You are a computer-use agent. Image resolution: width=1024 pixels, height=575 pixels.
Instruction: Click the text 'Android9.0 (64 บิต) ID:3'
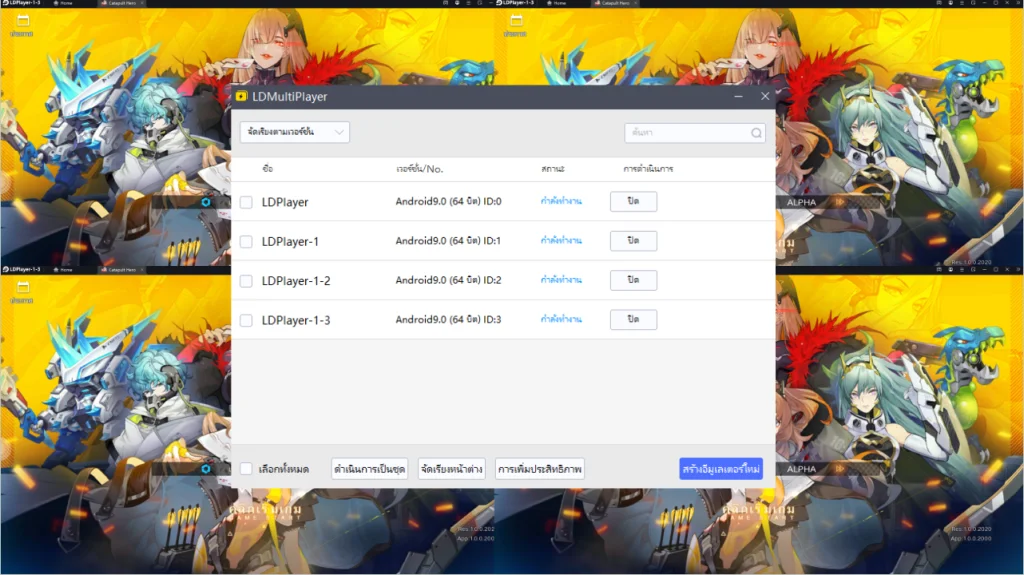coord(448,319)
